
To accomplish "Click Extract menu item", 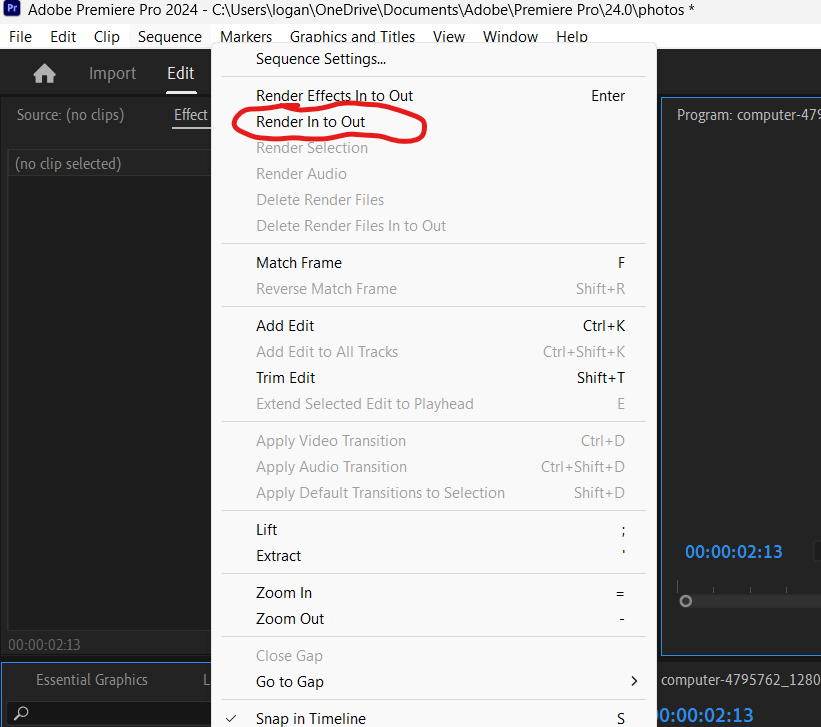I will click(x=279, y=556).
